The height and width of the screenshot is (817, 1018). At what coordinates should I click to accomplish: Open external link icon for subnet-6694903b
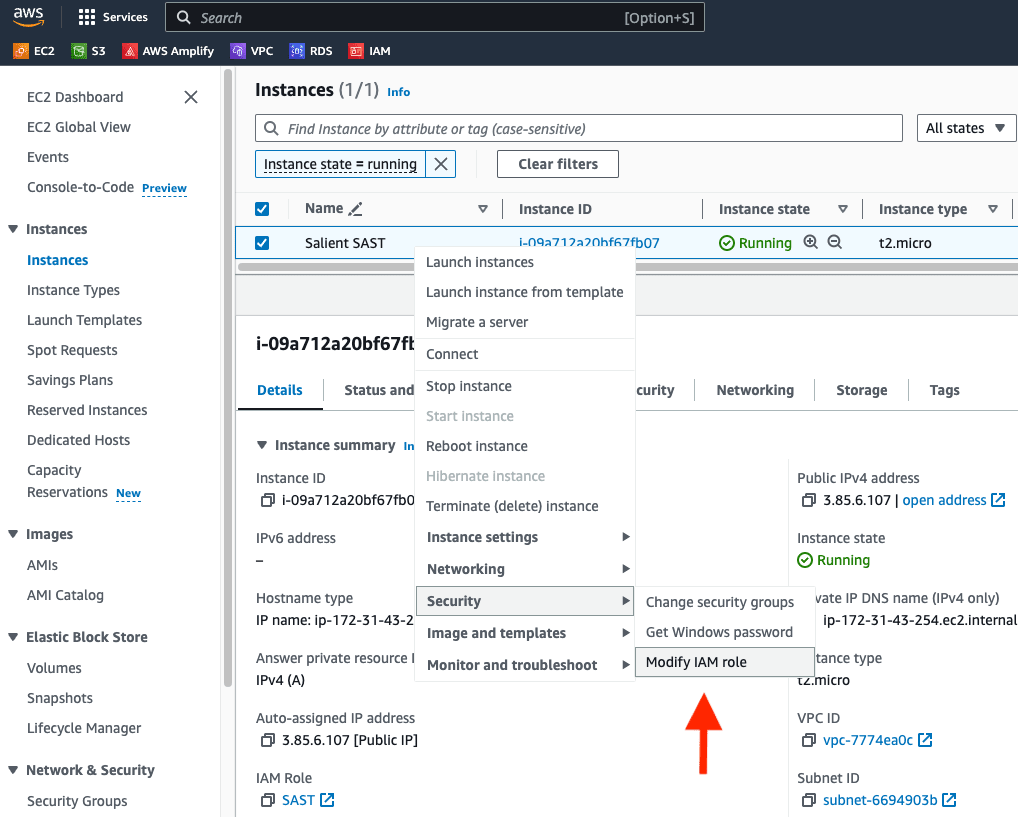(949, 800)
